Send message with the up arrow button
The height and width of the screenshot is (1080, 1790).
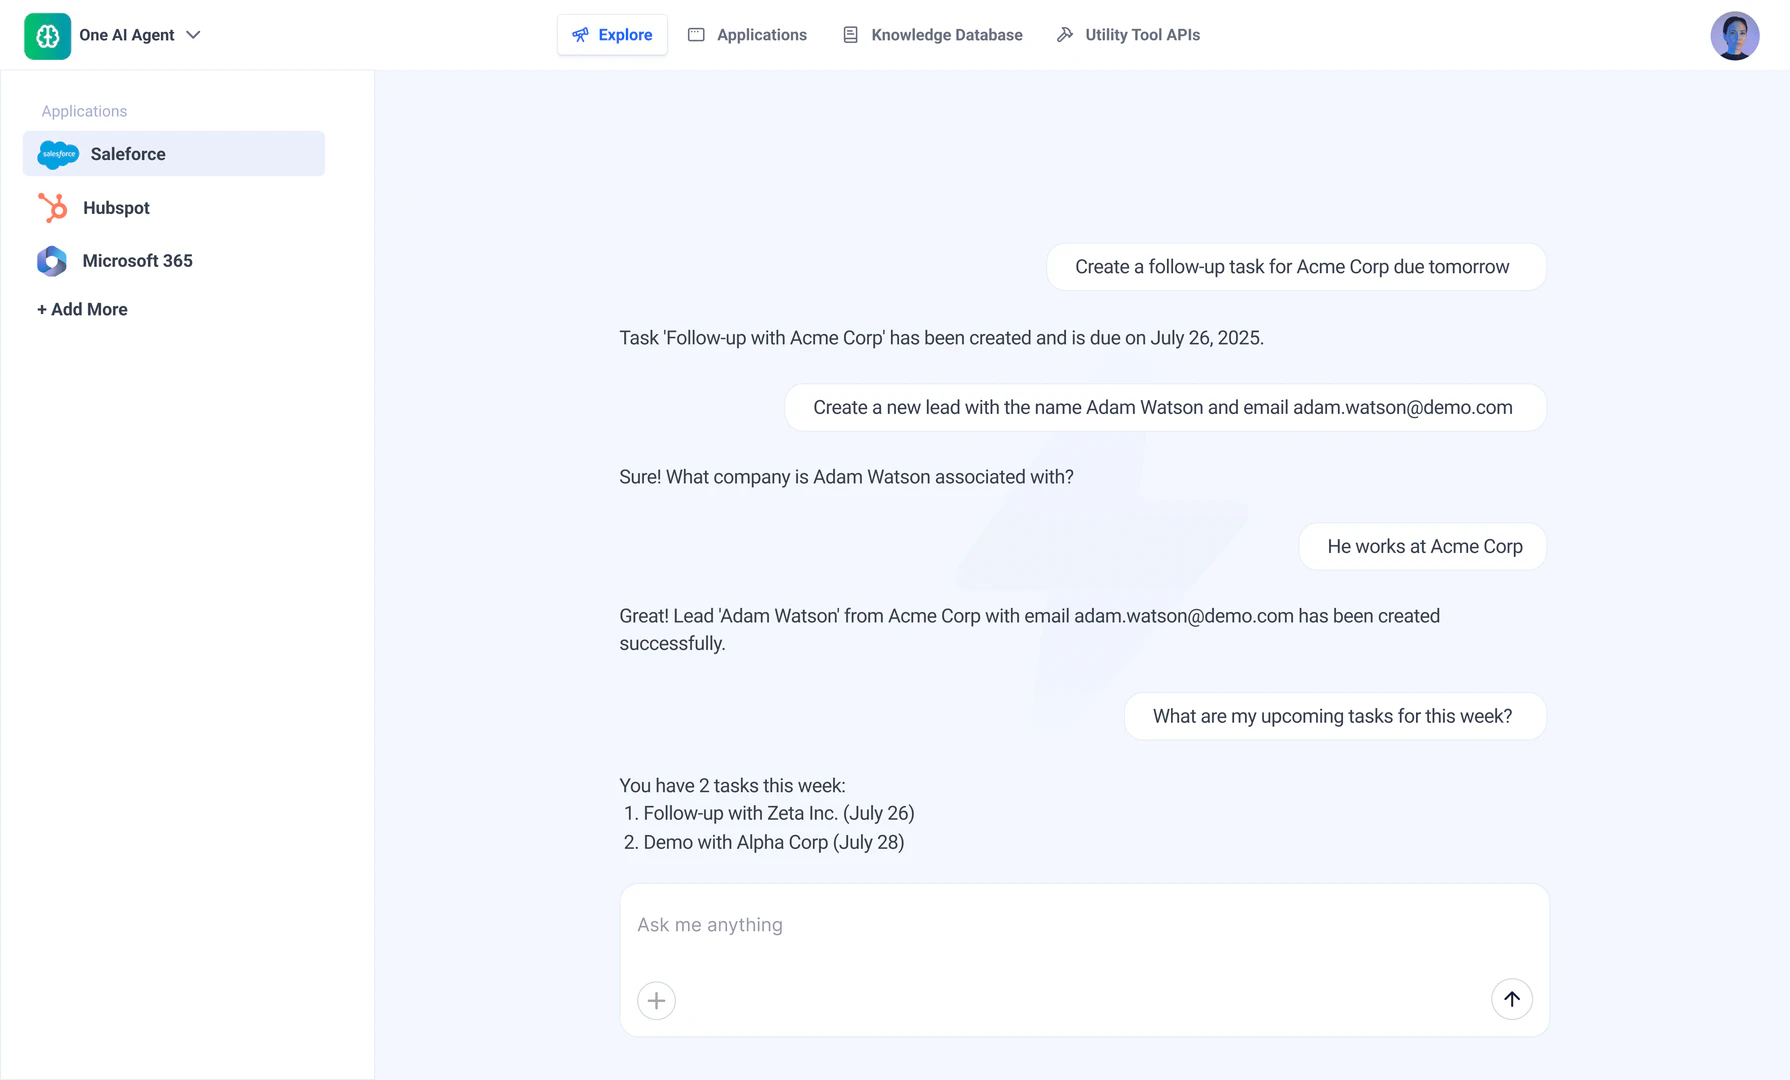point(1511,999)
